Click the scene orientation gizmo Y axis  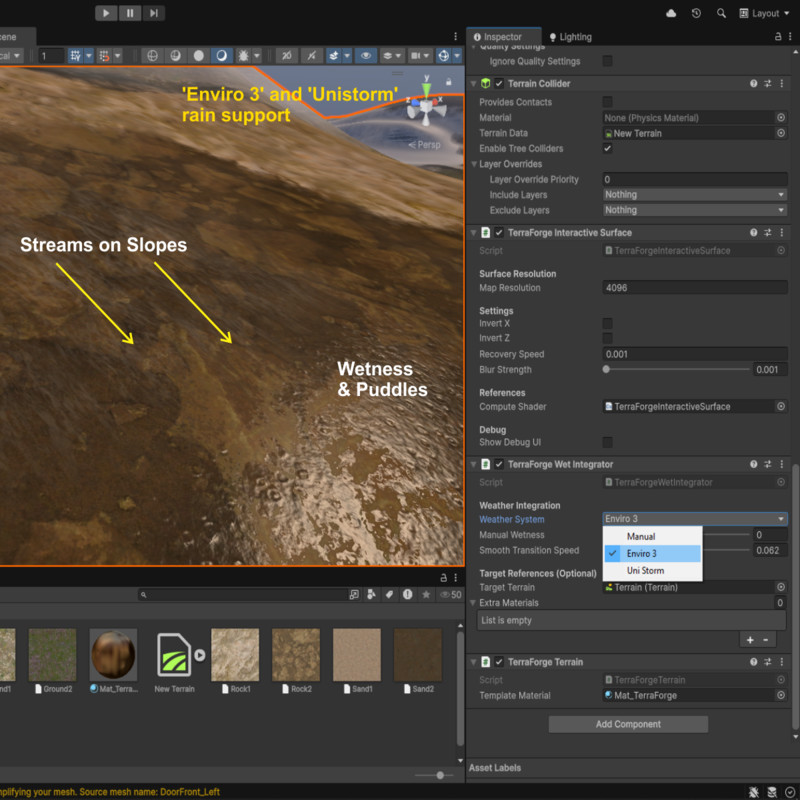(x=427, y=88)
